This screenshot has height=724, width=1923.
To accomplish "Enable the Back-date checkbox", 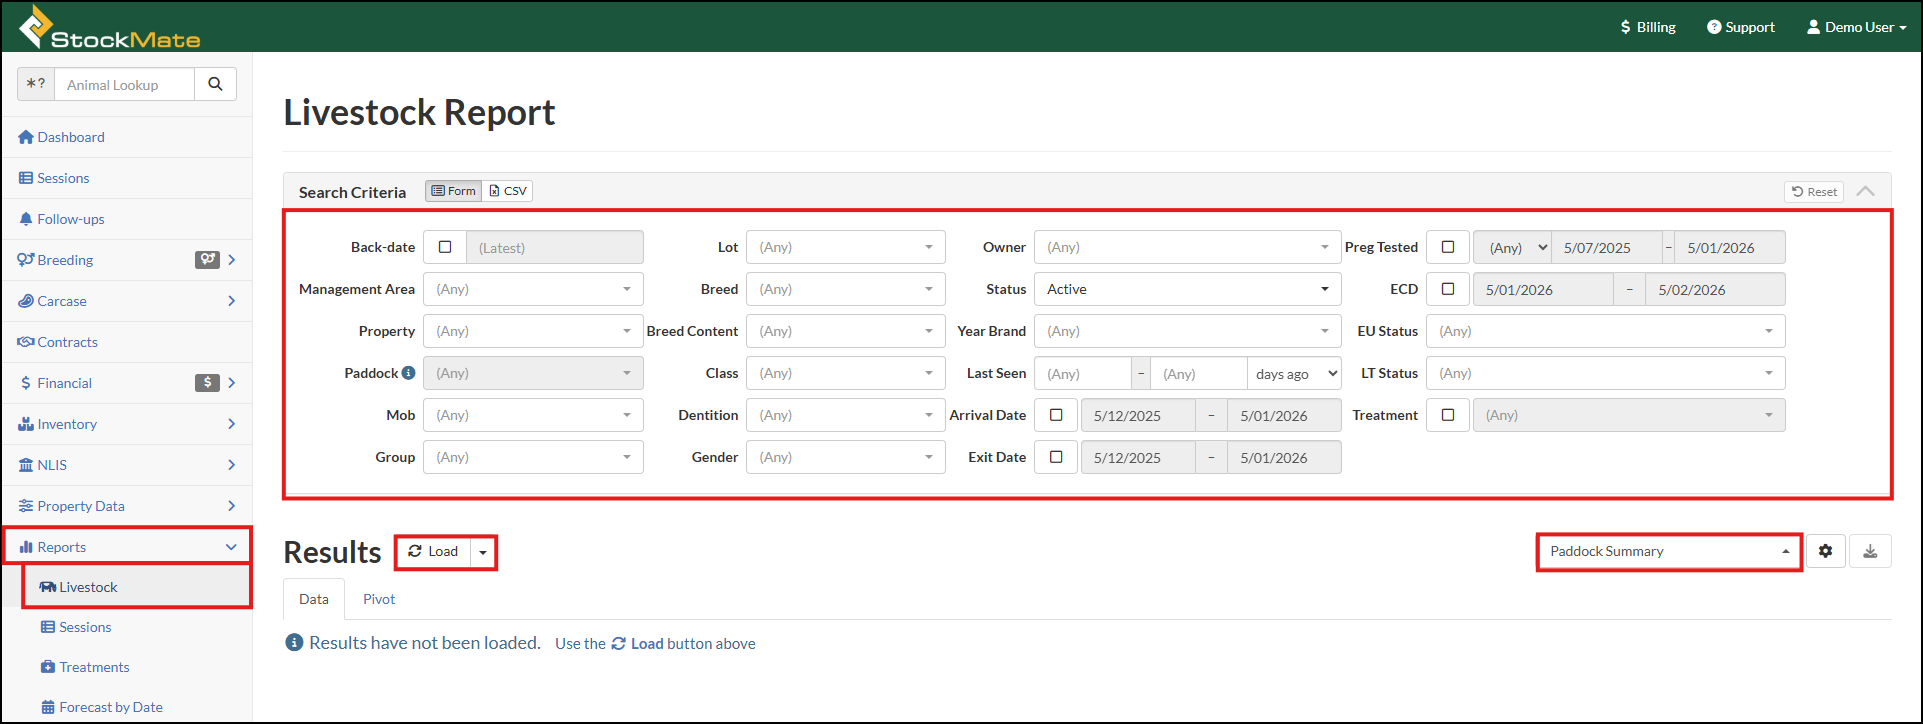I will coord(445,247).
